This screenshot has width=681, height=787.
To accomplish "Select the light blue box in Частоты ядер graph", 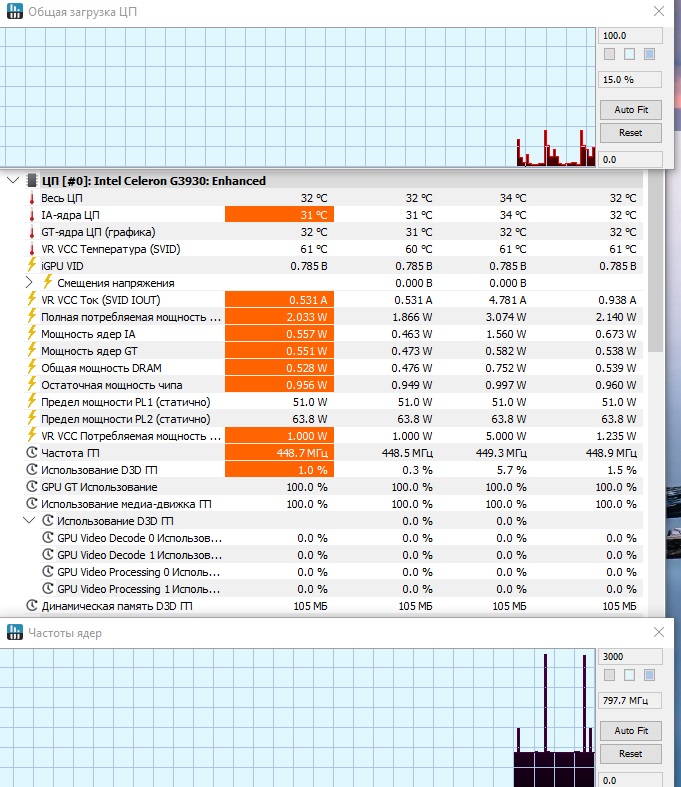I will 629,675.
